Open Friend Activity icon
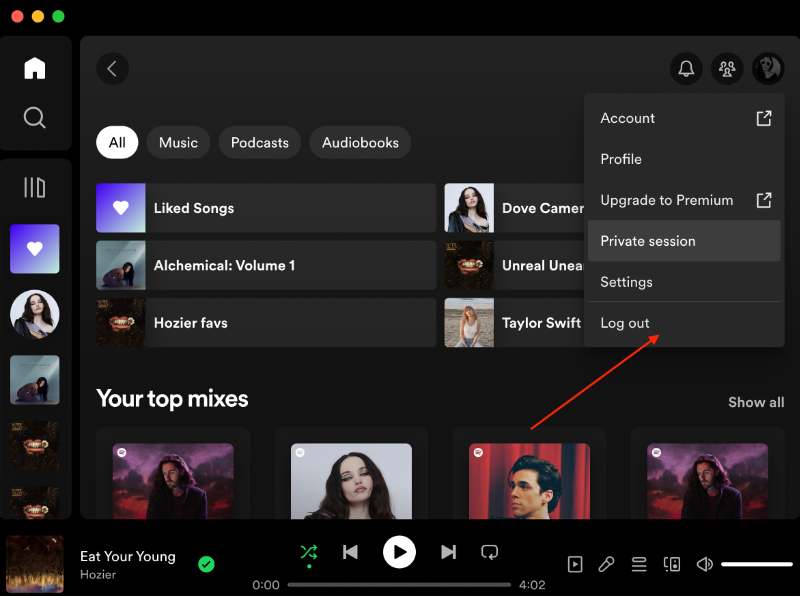Viewport: 800px width, 596px height. pyautogui.click(x=727, y=68)
